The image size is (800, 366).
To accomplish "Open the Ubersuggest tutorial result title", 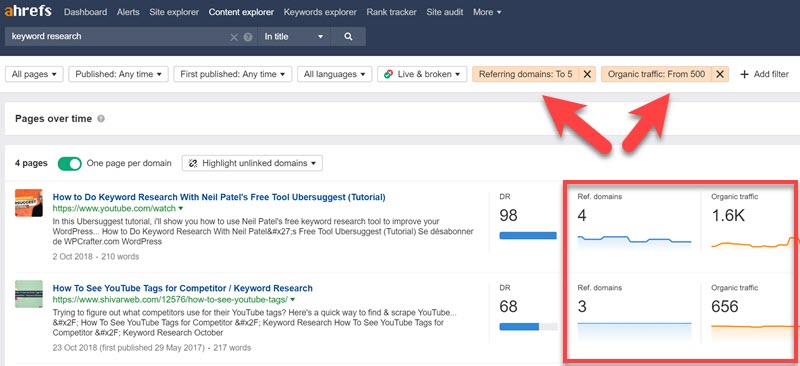I will [219, 197].
